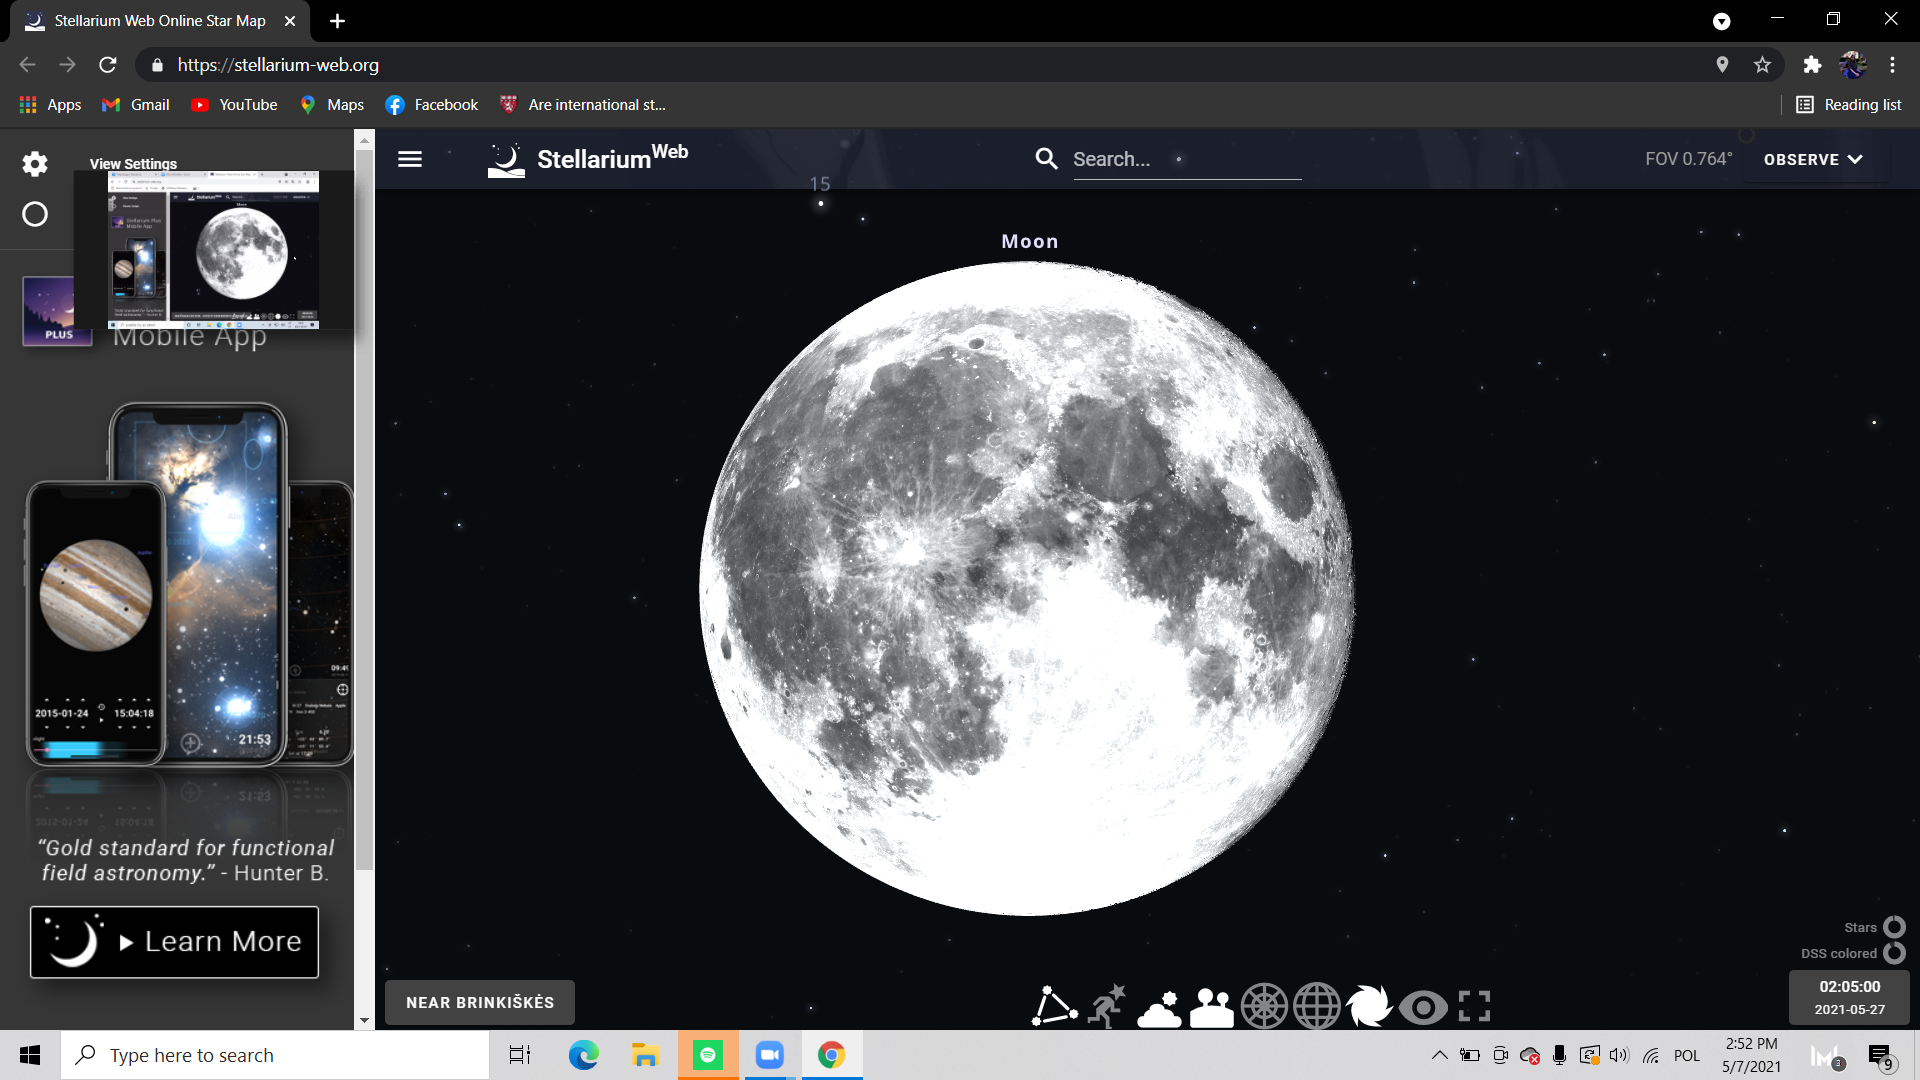The image size is (1920, 1080).
Task: Toggle night mode eye icon
Action: pyautogui.click(x=1423, y=1008)
